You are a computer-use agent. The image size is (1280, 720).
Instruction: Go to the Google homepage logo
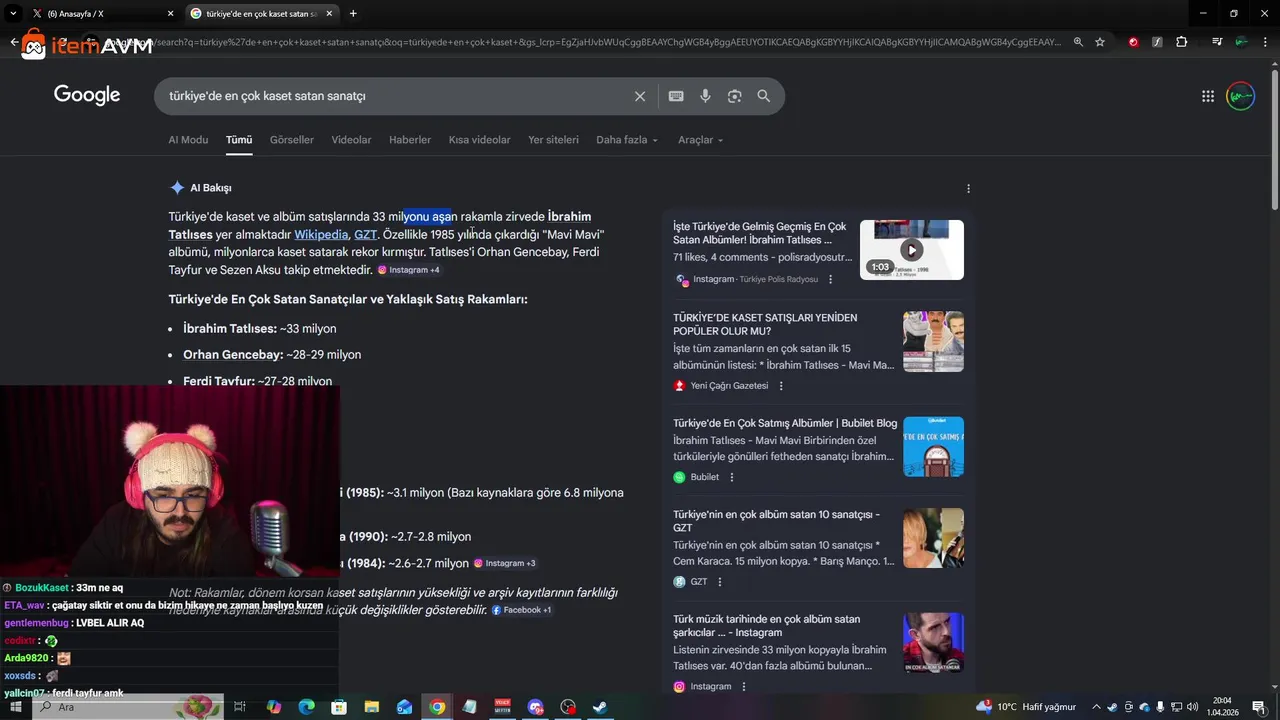point(87,95)
